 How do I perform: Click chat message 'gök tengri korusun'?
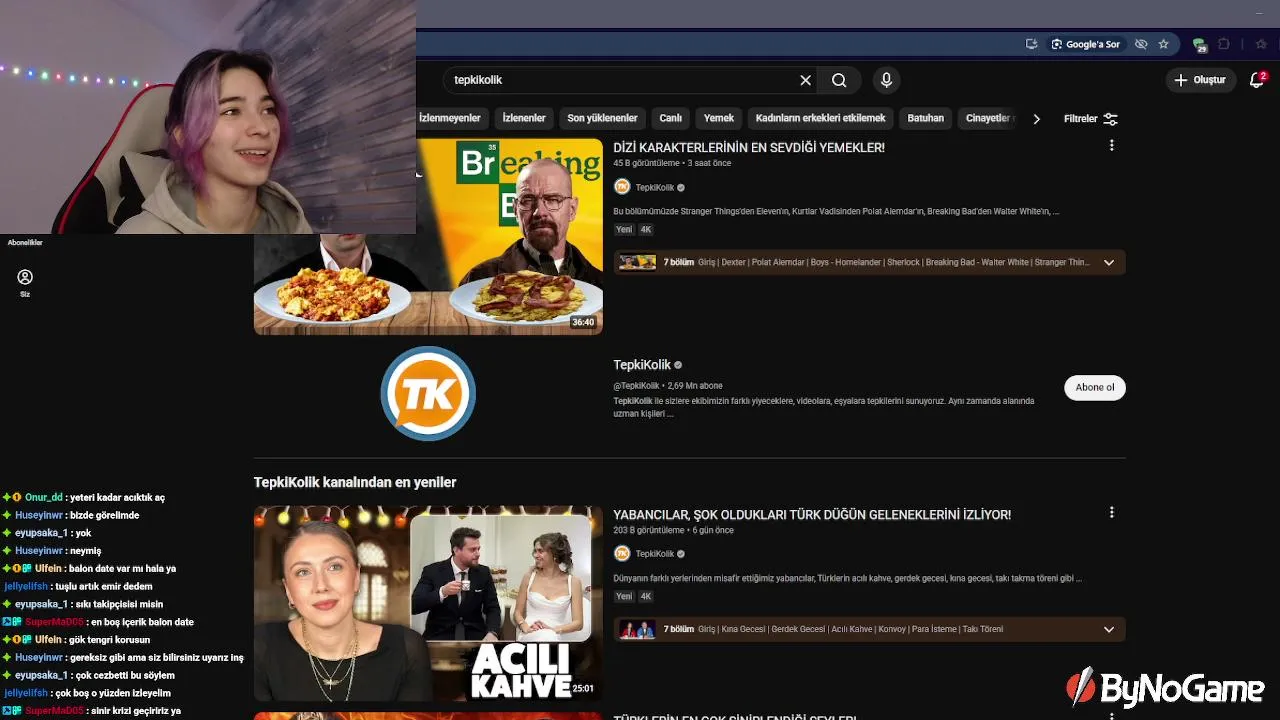point(110,640)
